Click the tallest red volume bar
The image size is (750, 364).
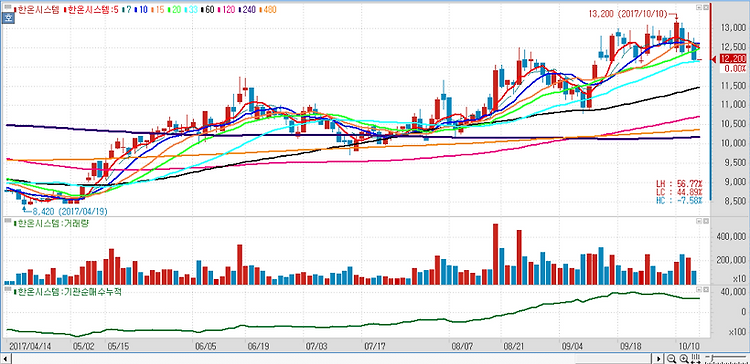tap(496, 254)
